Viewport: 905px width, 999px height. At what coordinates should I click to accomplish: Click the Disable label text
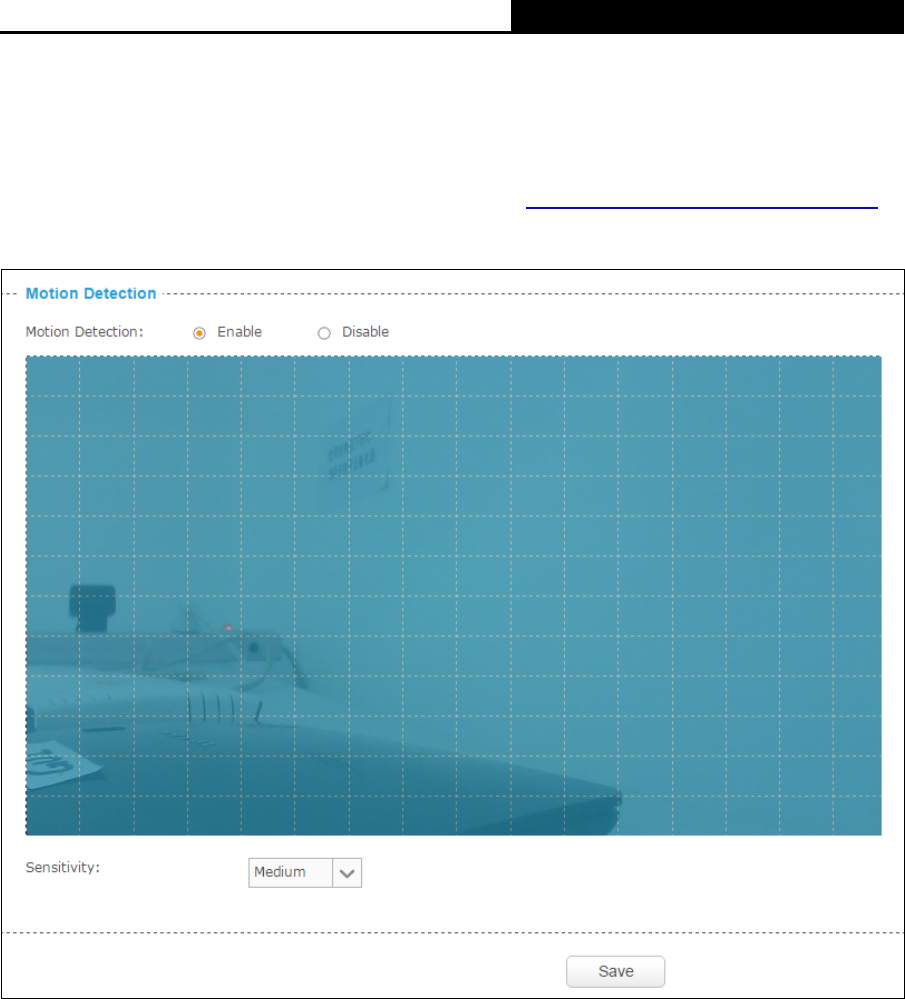365,332
